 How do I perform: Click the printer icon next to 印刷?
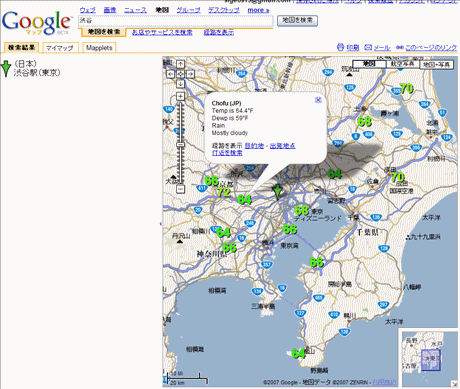(340, 47)
